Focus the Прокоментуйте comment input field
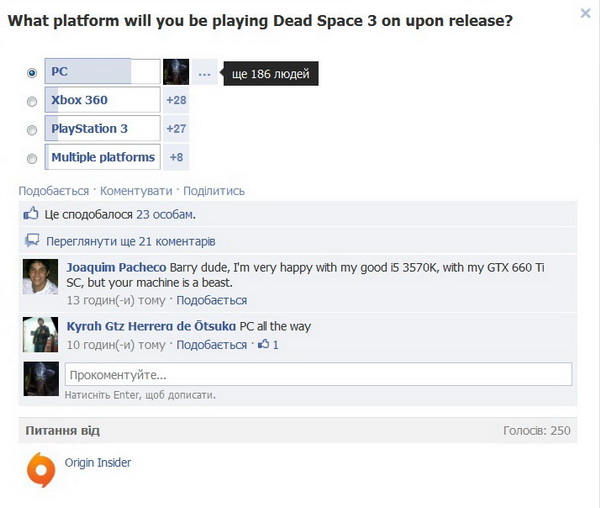600x508 pixels. tap(318, 374)
